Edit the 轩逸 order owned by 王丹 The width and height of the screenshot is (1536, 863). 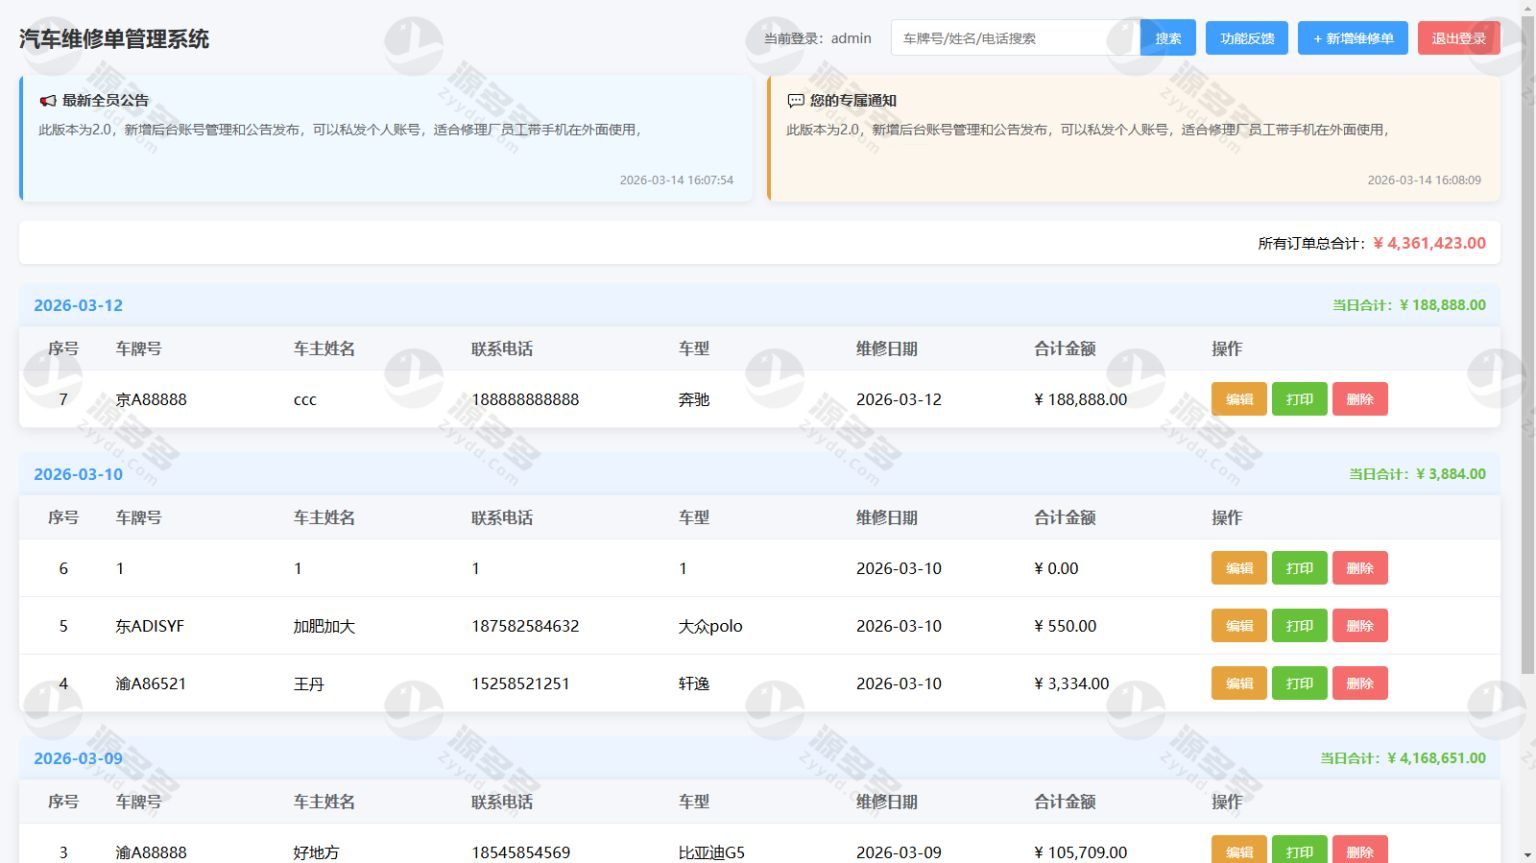click(1238, 683)
